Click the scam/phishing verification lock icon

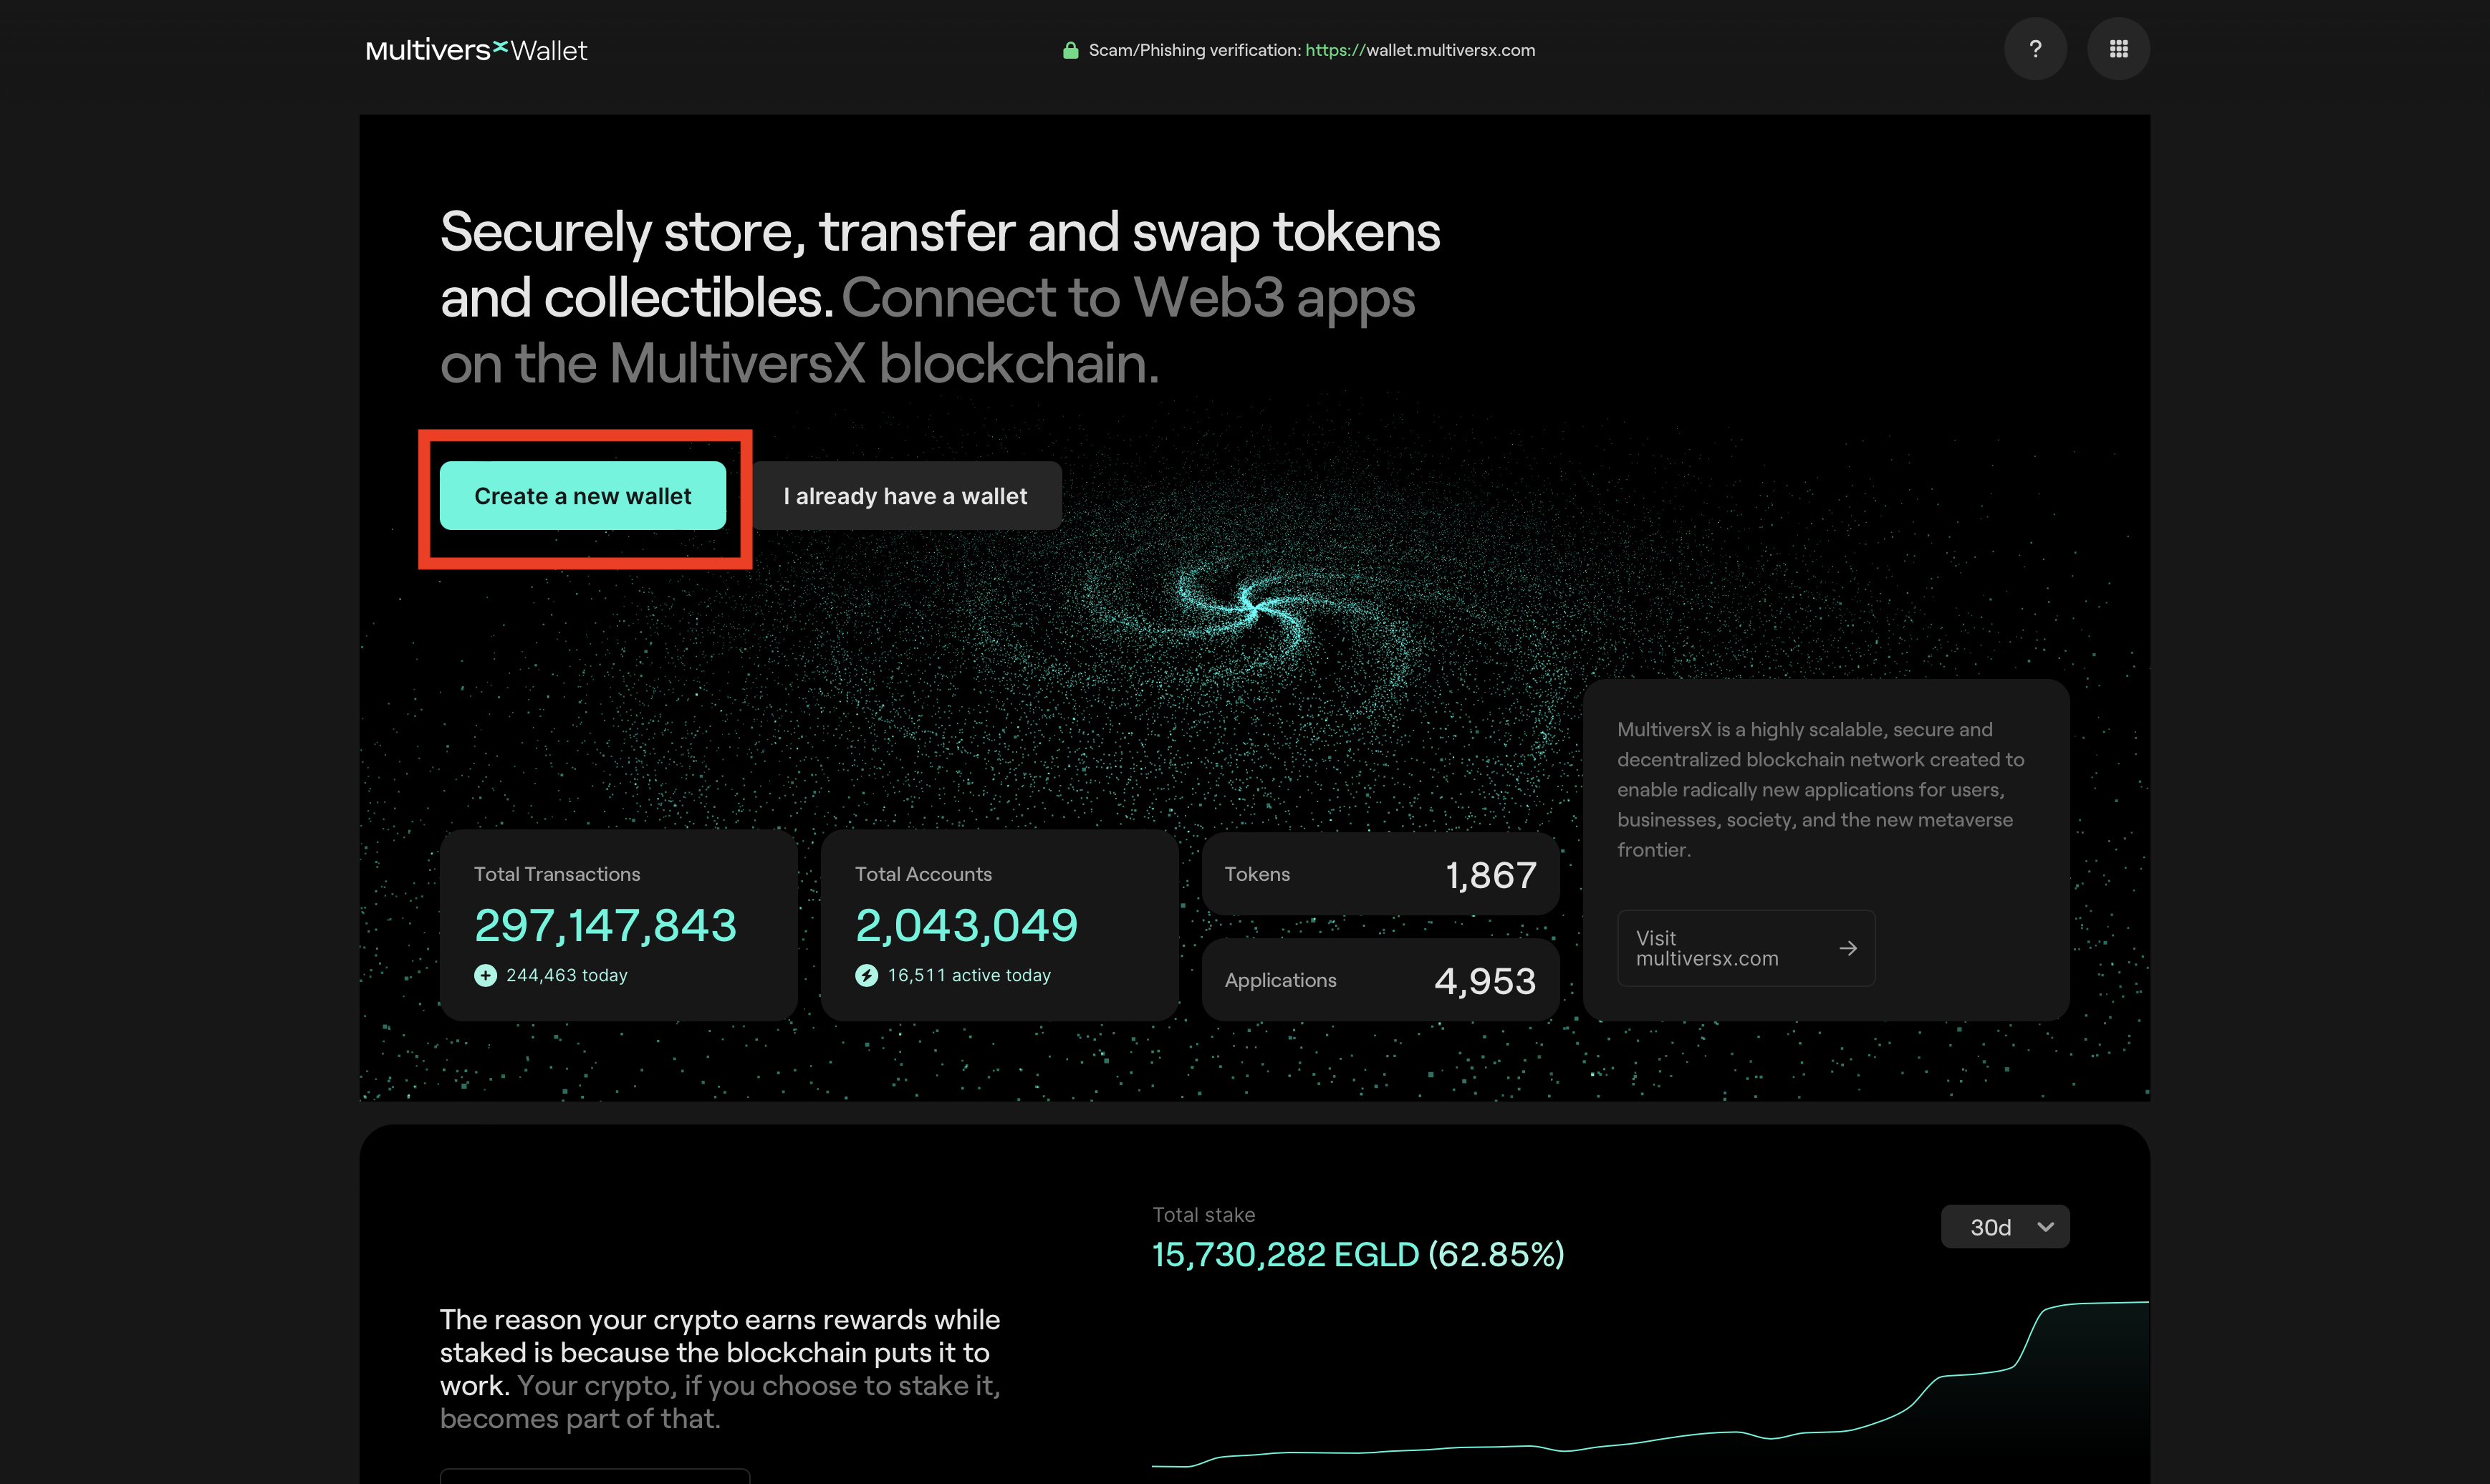tap(1068, 48)
